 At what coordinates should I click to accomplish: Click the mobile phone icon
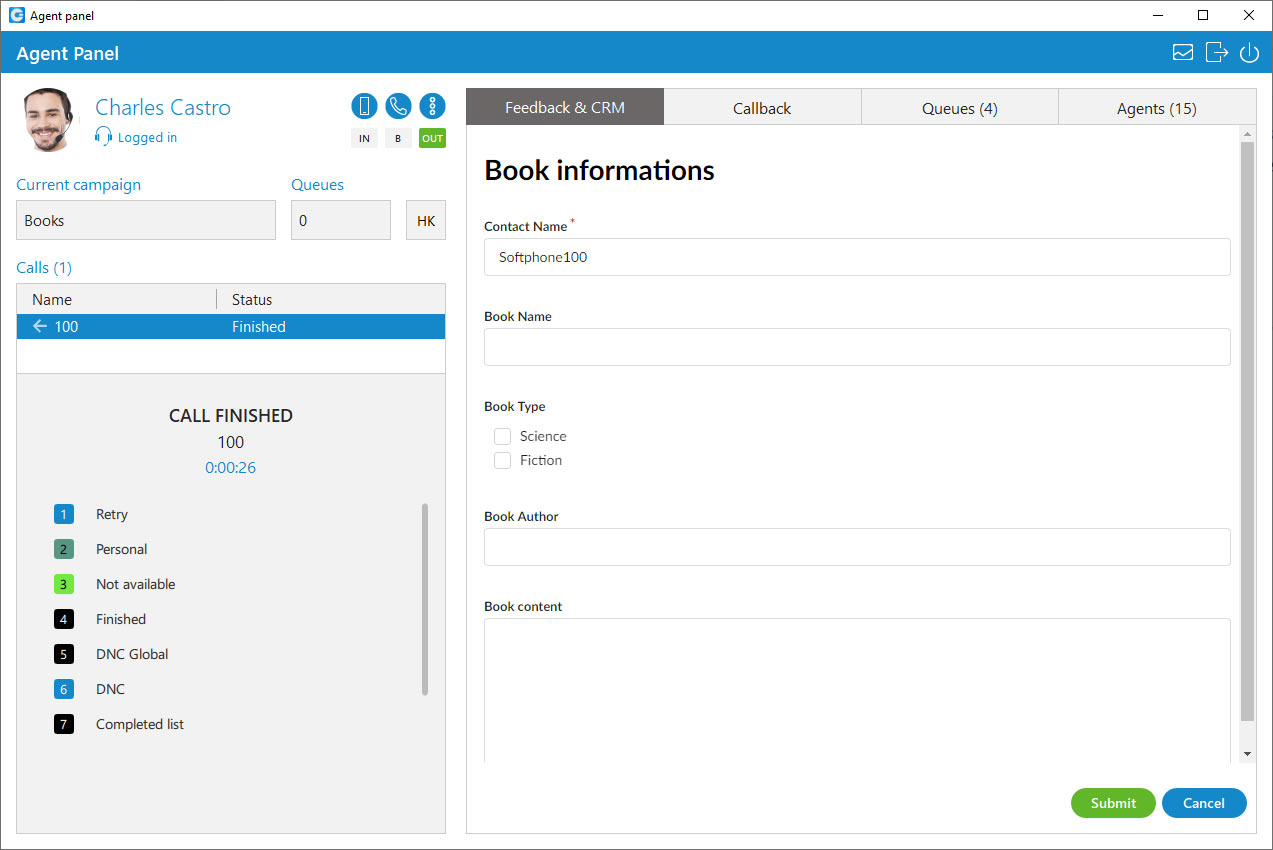tap(364, 105)
